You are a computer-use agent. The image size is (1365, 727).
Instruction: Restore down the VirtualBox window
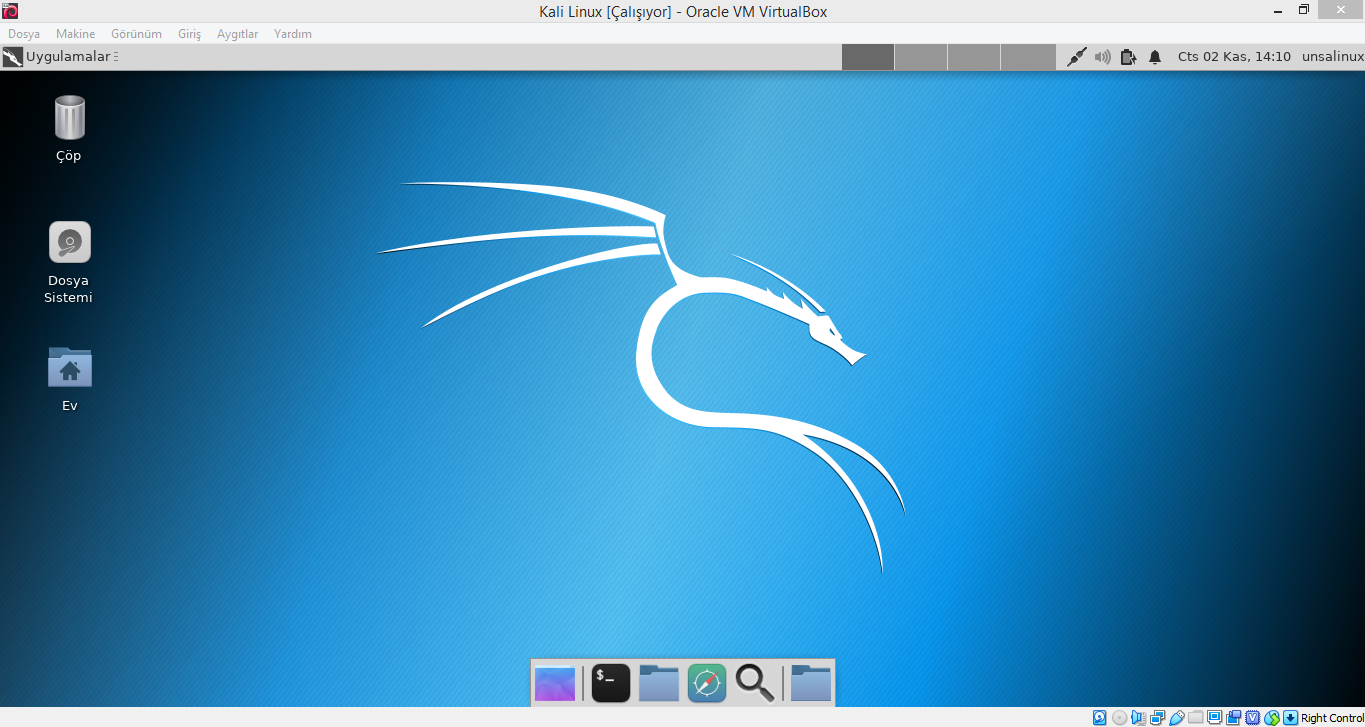pos(1304,10)
